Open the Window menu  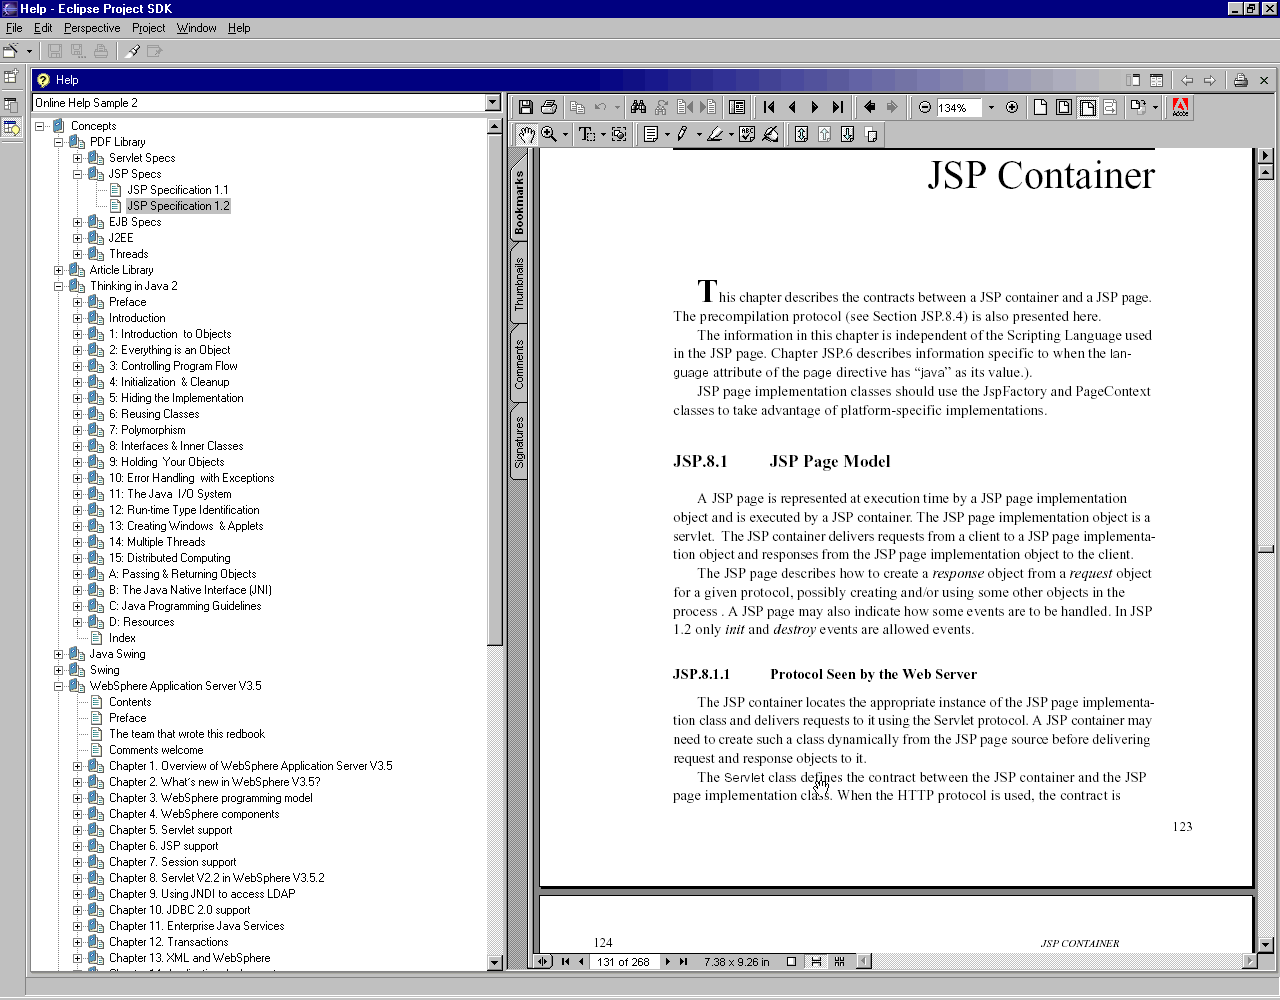197,28
